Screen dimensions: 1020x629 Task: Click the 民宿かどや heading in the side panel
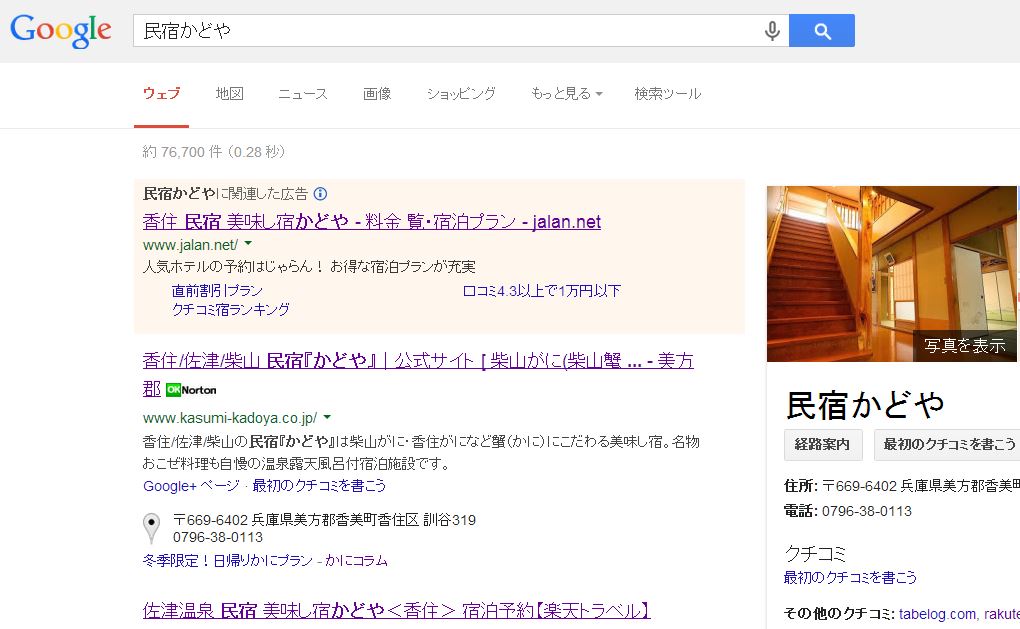pos(865,405)
